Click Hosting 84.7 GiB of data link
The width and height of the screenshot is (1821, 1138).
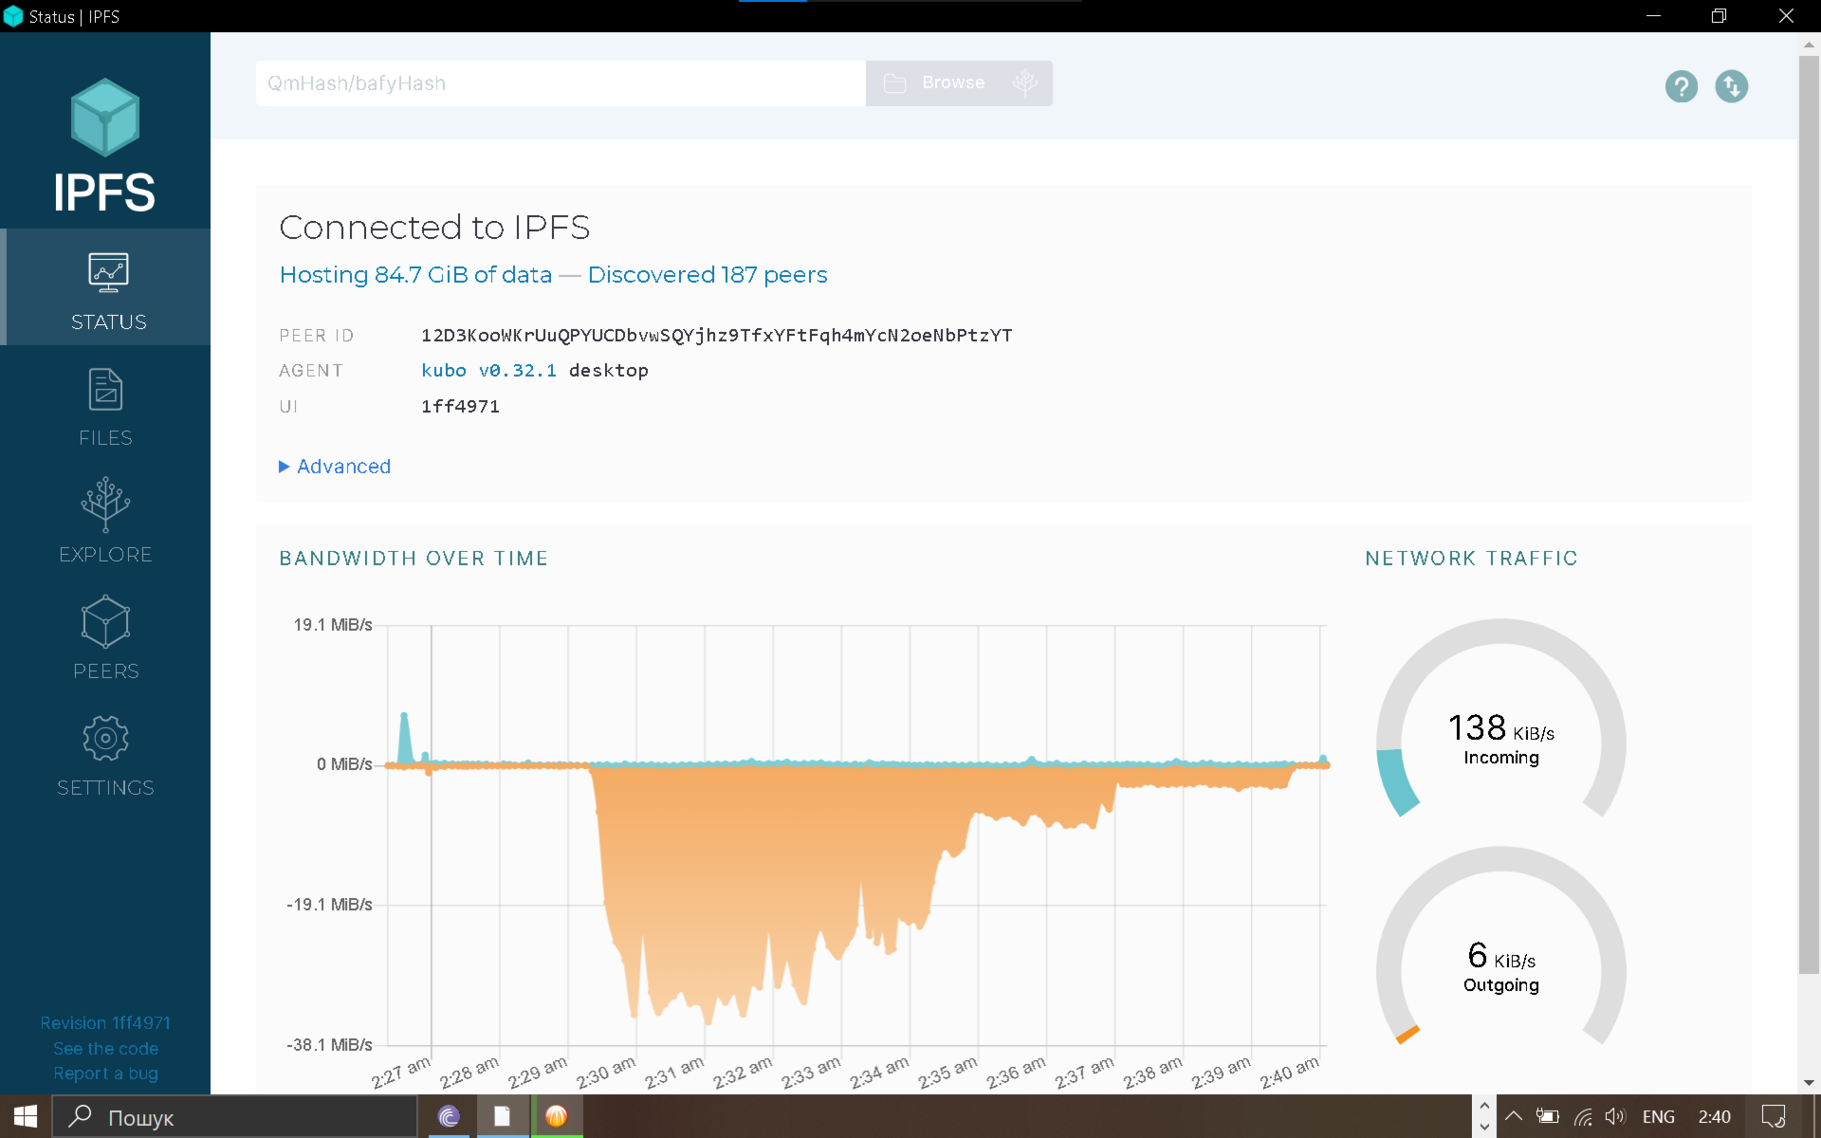point(415,275)
